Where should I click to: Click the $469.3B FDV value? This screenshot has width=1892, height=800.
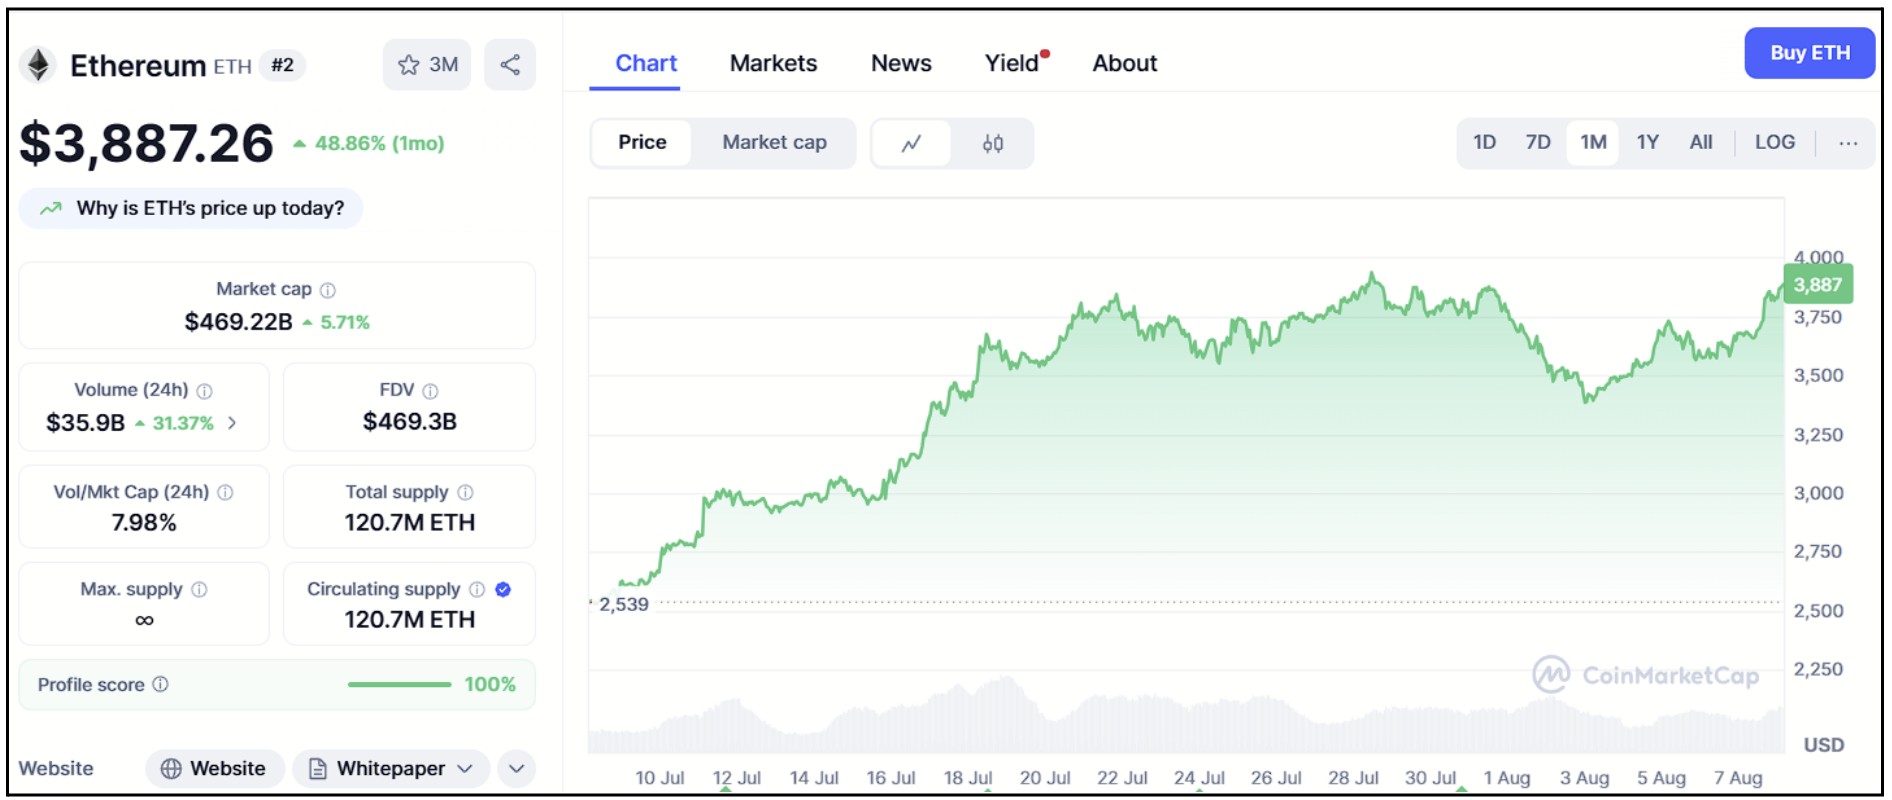(409, 422)
